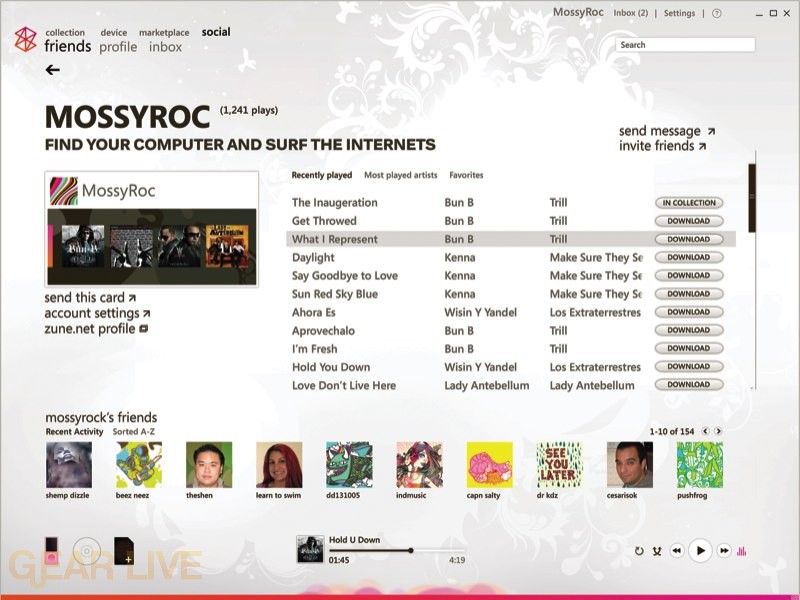Download the song Ahora Es
Screen dimensions: 800x600
[689, 312]
